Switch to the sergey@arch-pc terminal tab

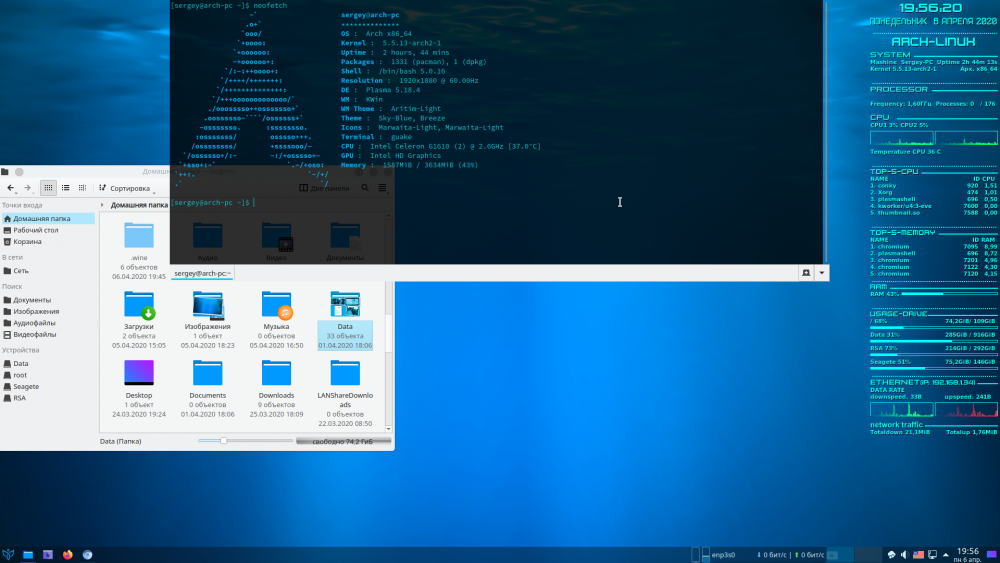[x=203, y=274]
